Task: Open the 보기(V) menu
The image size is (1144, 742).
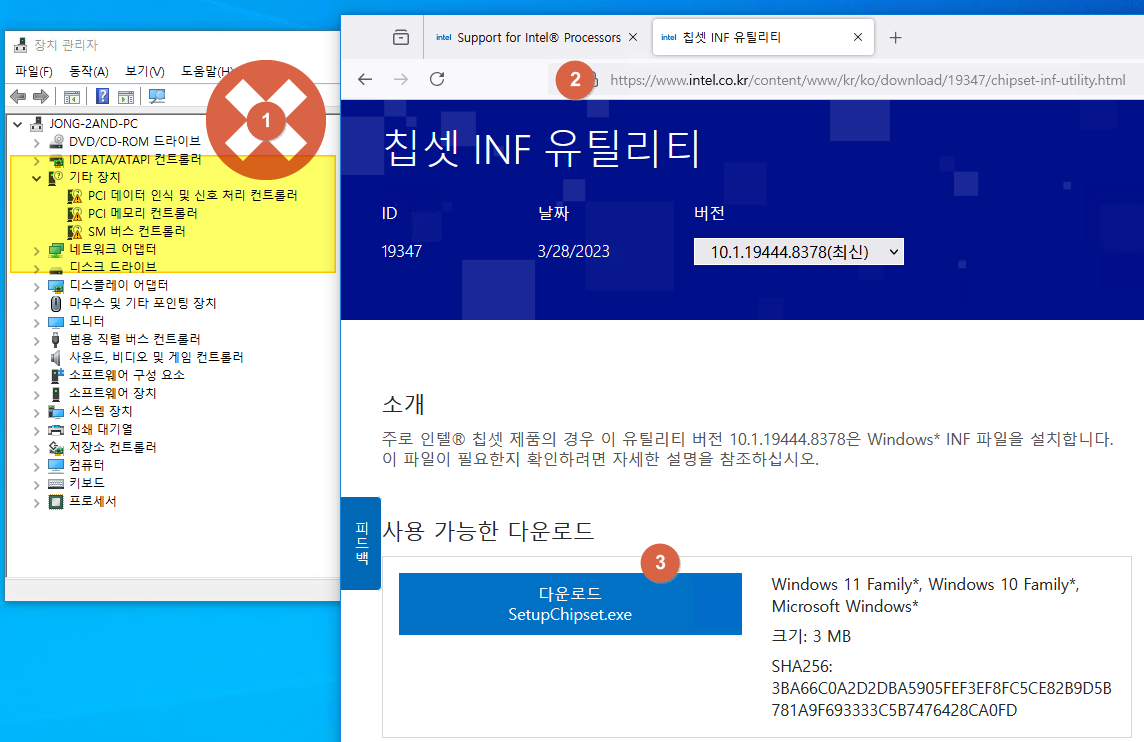Action: (x=144, y=71)
